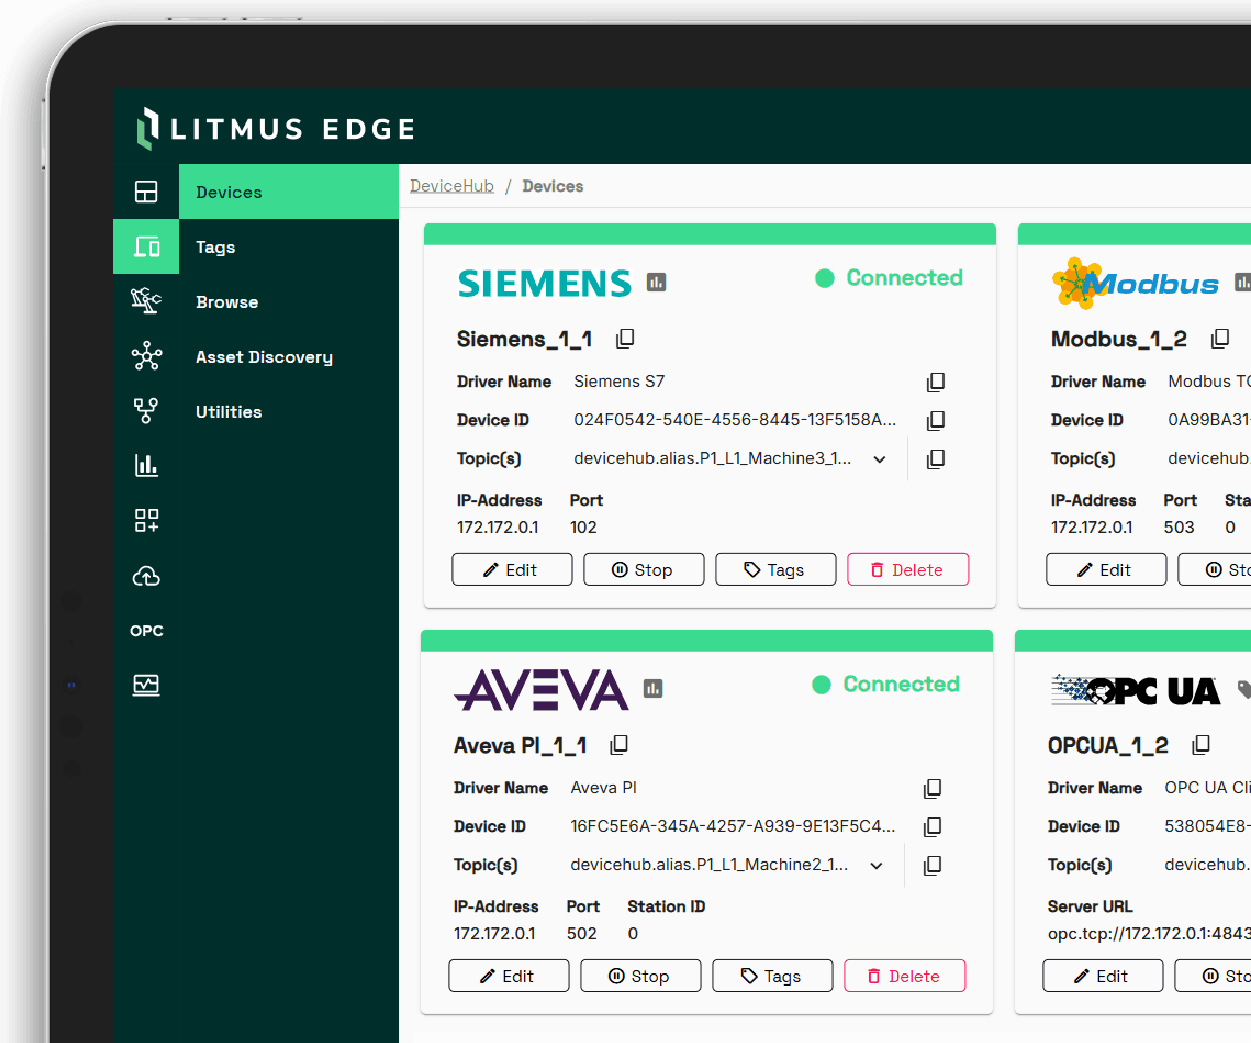Open the OPC section from the sidebar
The width and height of the screenshot is (1251, 1043).
(146, 630)
